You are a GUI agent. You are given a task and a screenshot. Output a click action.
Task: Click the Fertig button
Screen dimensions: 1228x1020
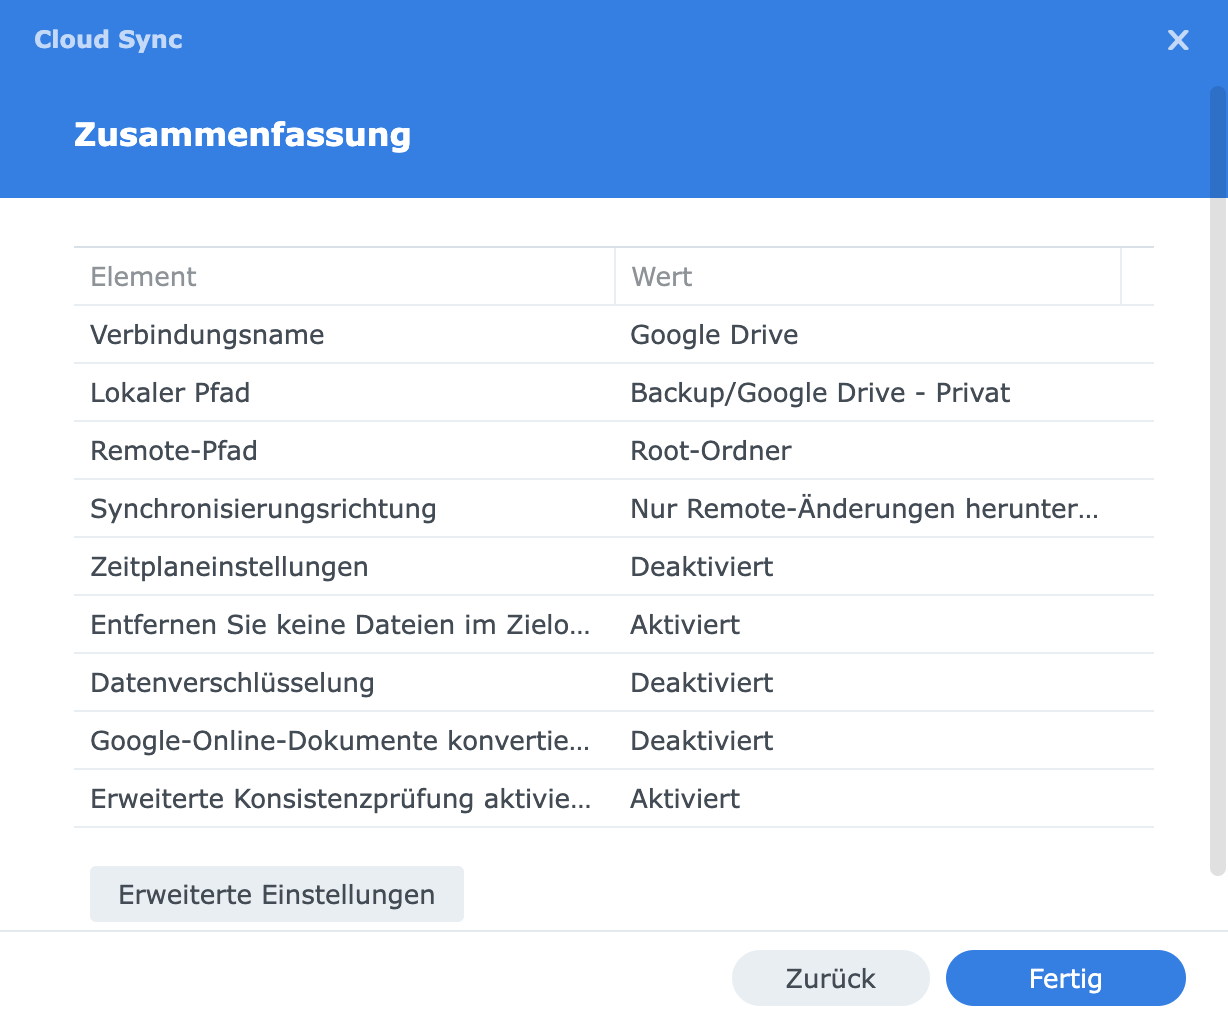[x=1065, y=978]
